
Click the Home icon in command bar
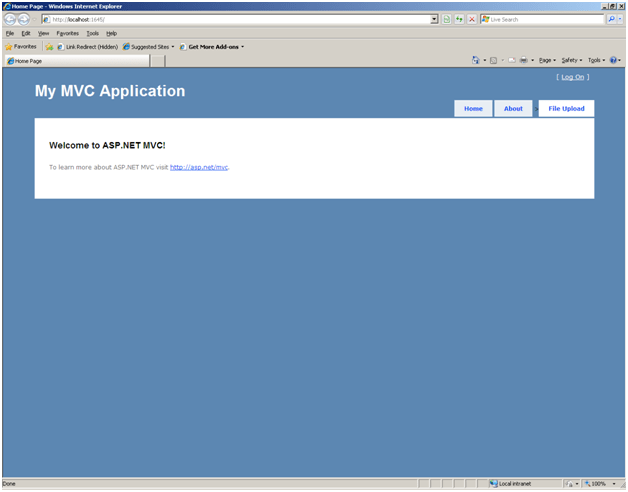[x=476, y=60]
